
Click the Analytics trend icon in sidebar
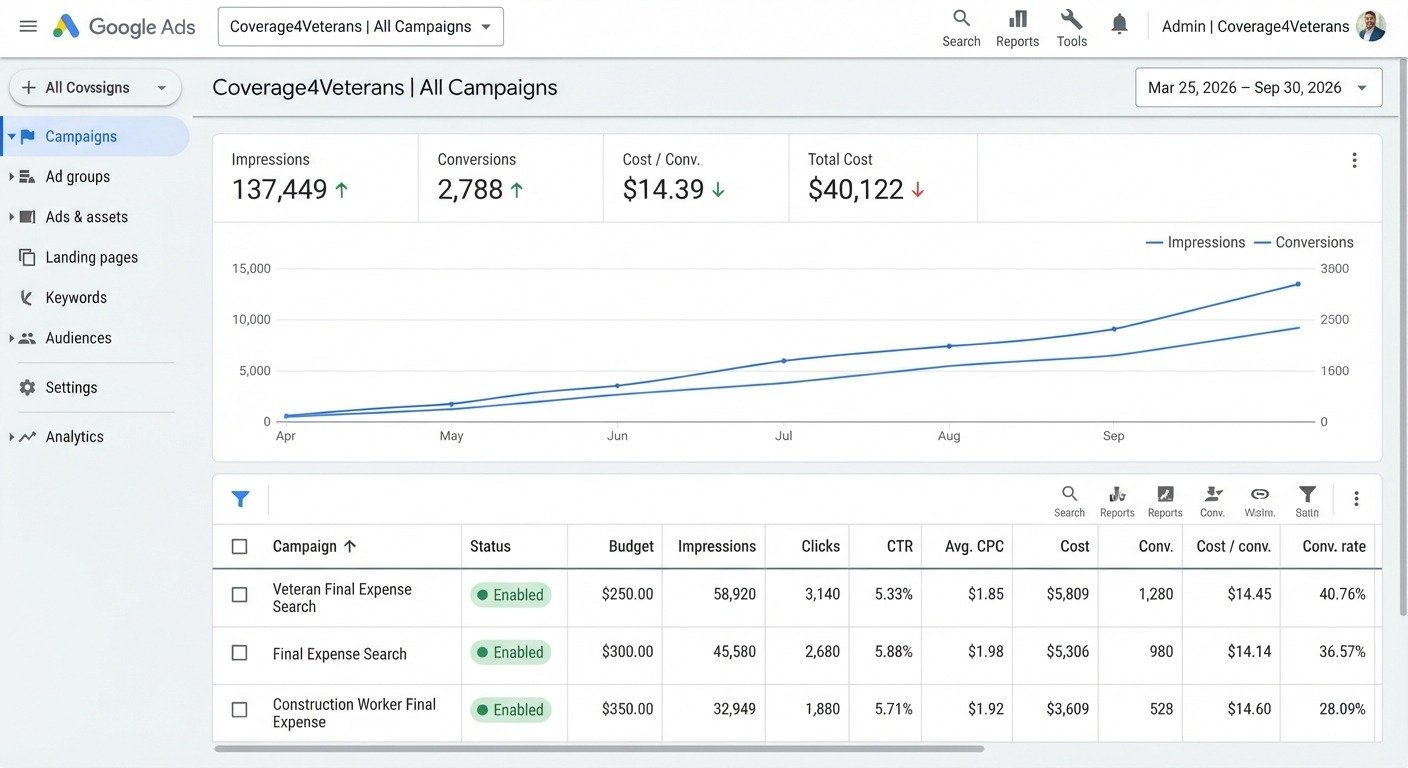click(27, 437)
